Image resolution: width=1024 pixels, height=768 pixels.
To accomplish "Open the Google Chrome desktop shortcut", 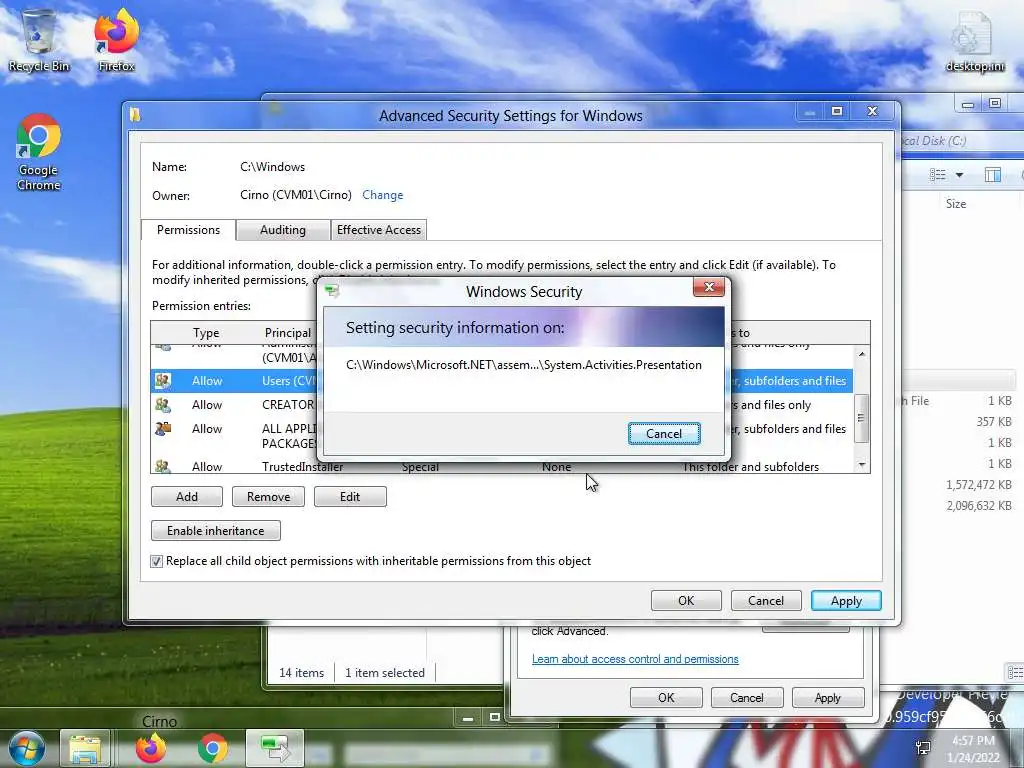I will [39, 152].
